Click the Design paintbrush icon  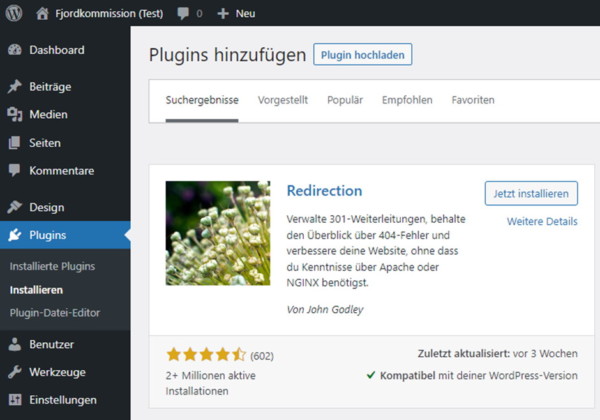pos(15,207)
